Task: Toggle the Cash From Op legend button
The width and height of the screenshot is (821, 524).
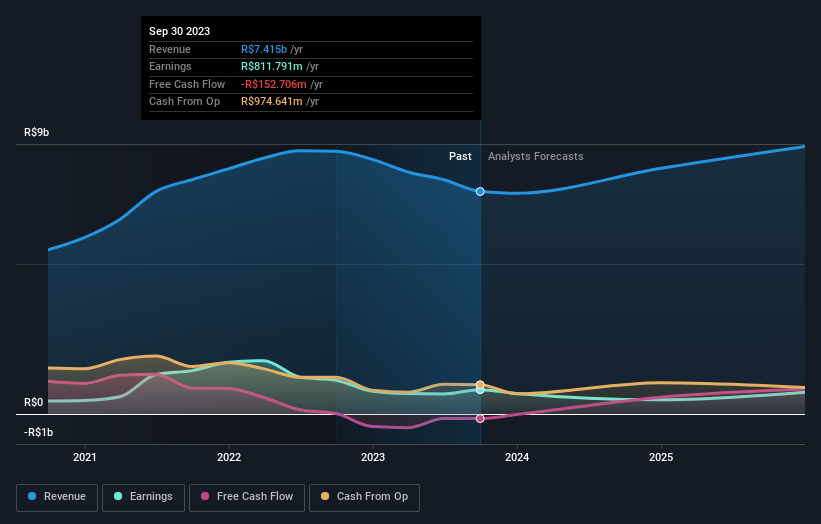Action: pos(364,497)
